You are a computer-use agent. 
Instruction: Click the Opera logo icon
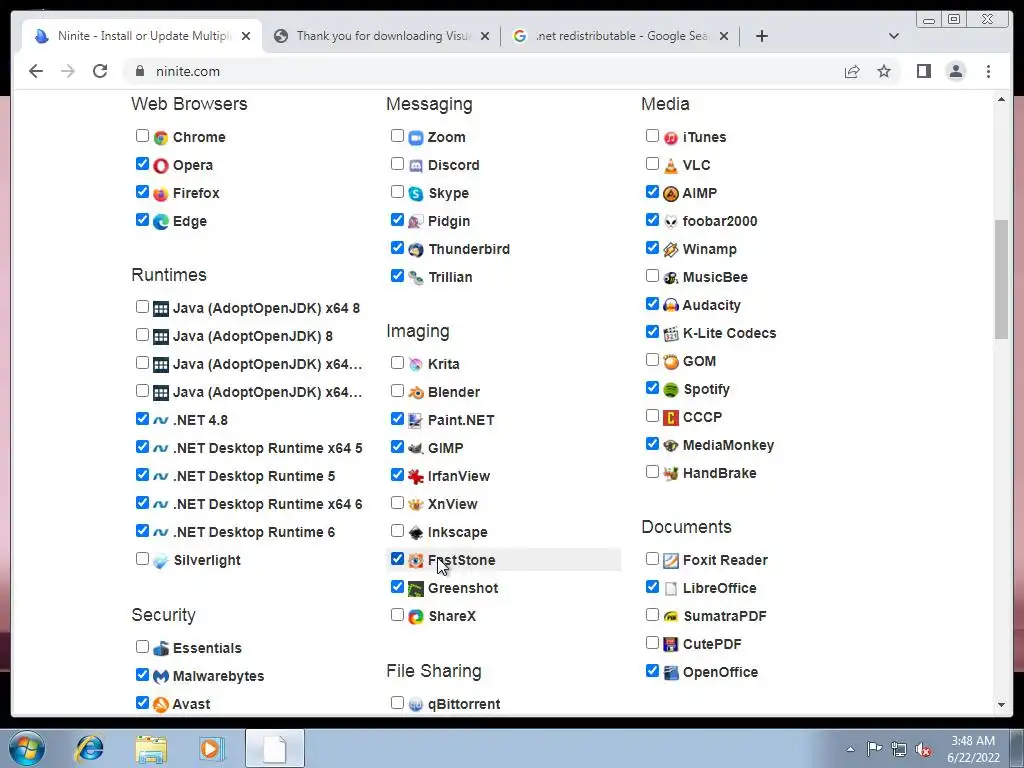pyautogui.click(x=161, y=166)
